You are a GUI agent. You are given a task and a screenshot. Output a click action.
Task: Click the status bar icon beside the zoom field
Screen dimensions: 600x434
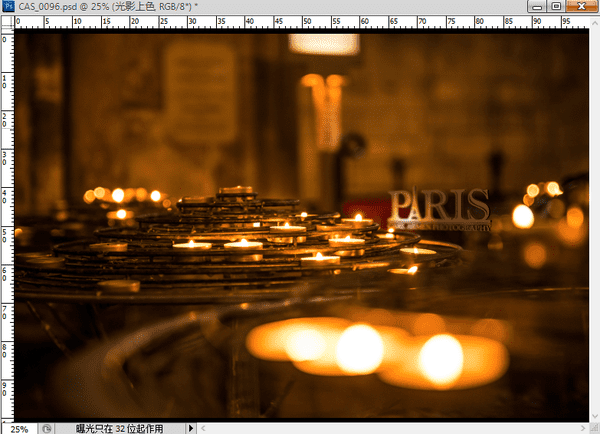point(47,429)
